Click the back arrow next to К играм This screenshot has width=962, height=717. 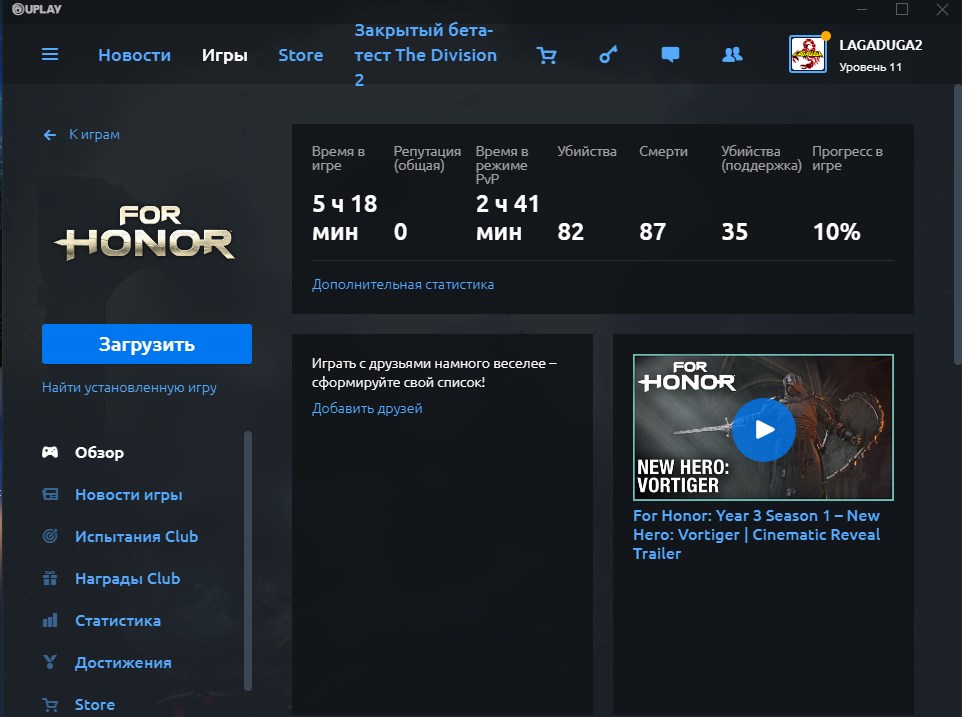pyautogui.click(x=50, y=135)
